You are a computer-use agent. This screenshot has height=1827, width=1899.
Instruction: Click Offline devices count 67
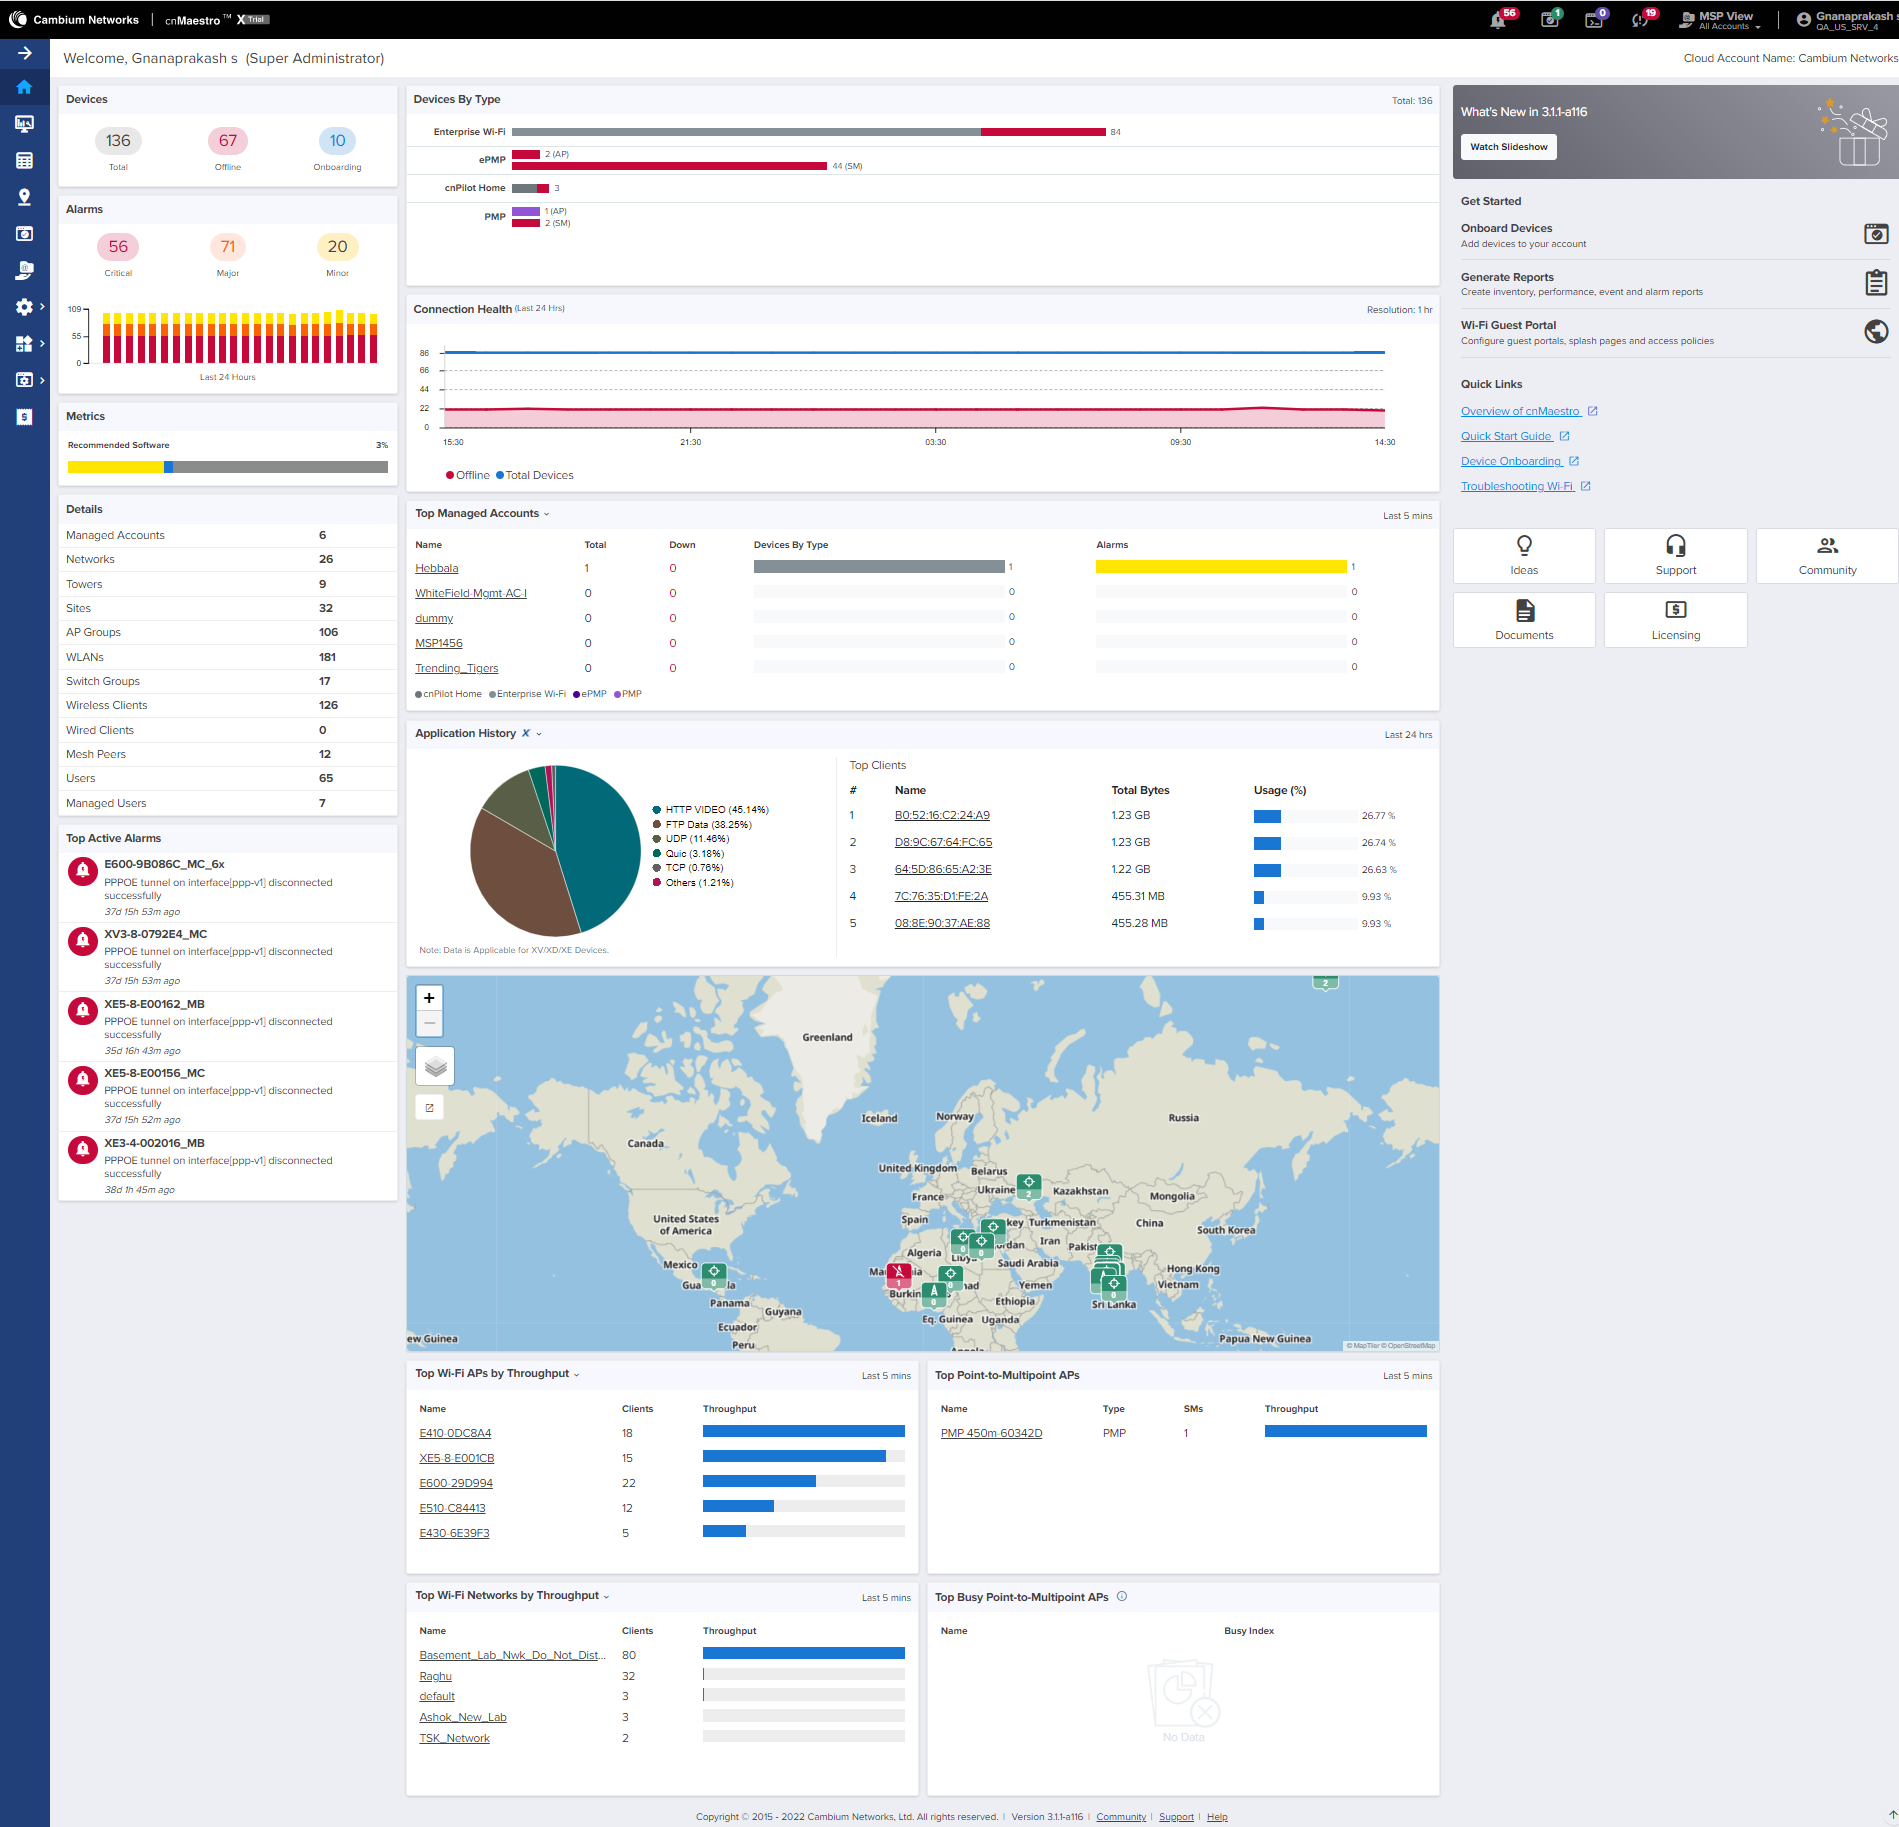[228, 141]
